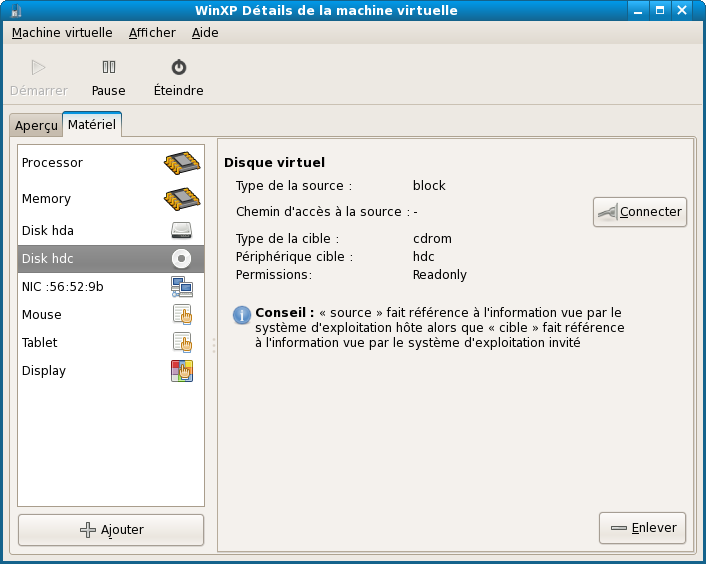Viewport: 706px width, 564px height.
Task: Select the Processor row label
Action: point(52,162)
